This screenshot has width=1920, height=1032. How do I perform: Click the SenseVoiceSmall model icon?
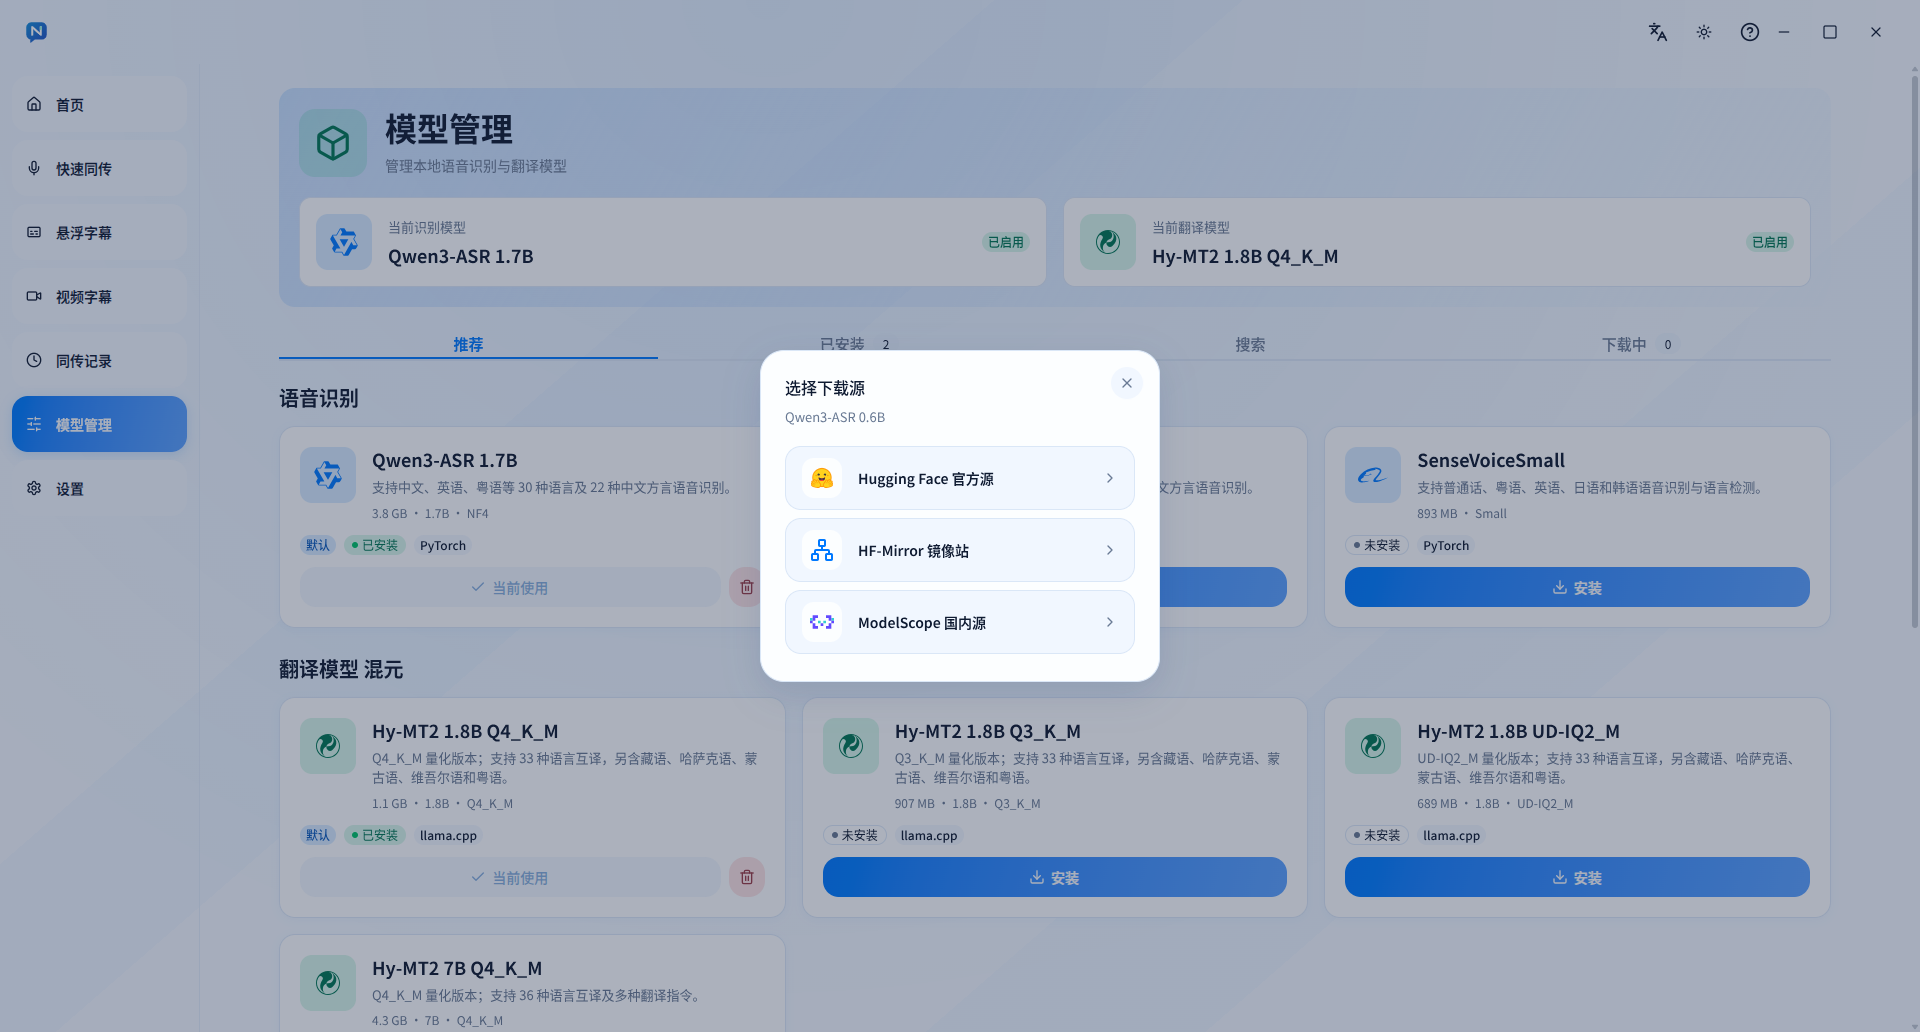[x=1373, y=475]
